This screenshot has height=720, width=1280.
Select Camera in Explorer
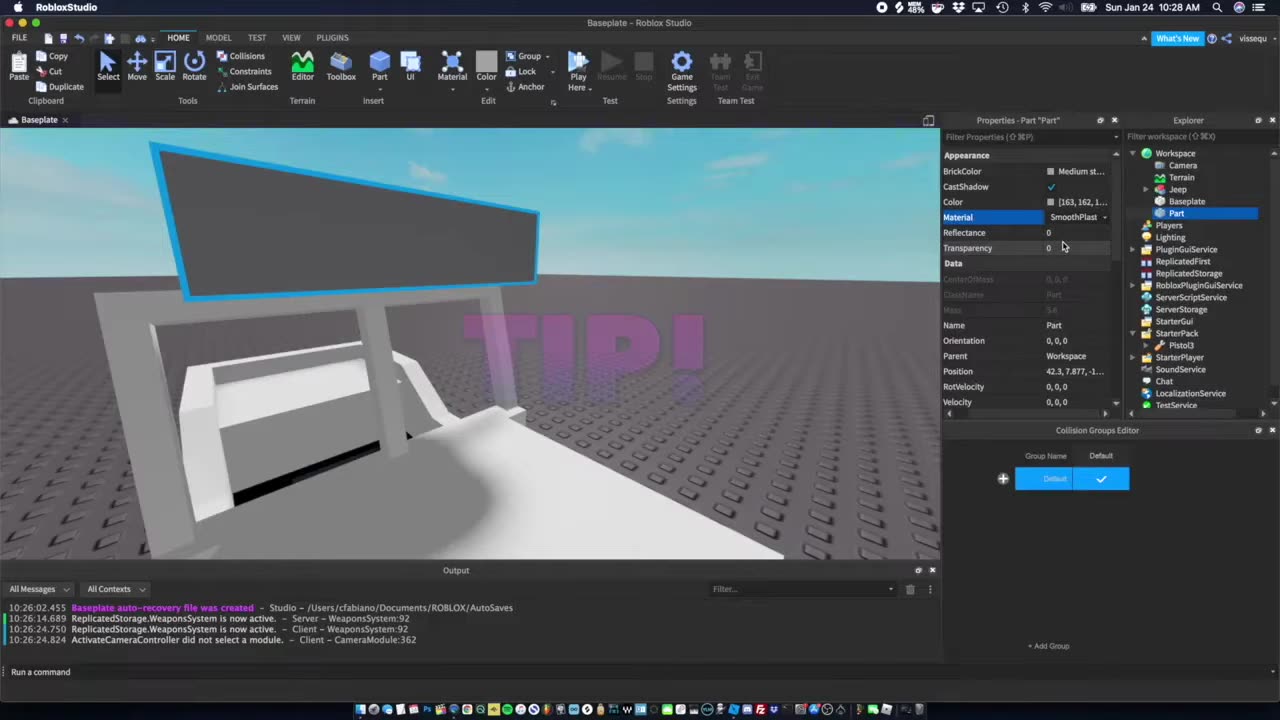[x=1182, y=165]
